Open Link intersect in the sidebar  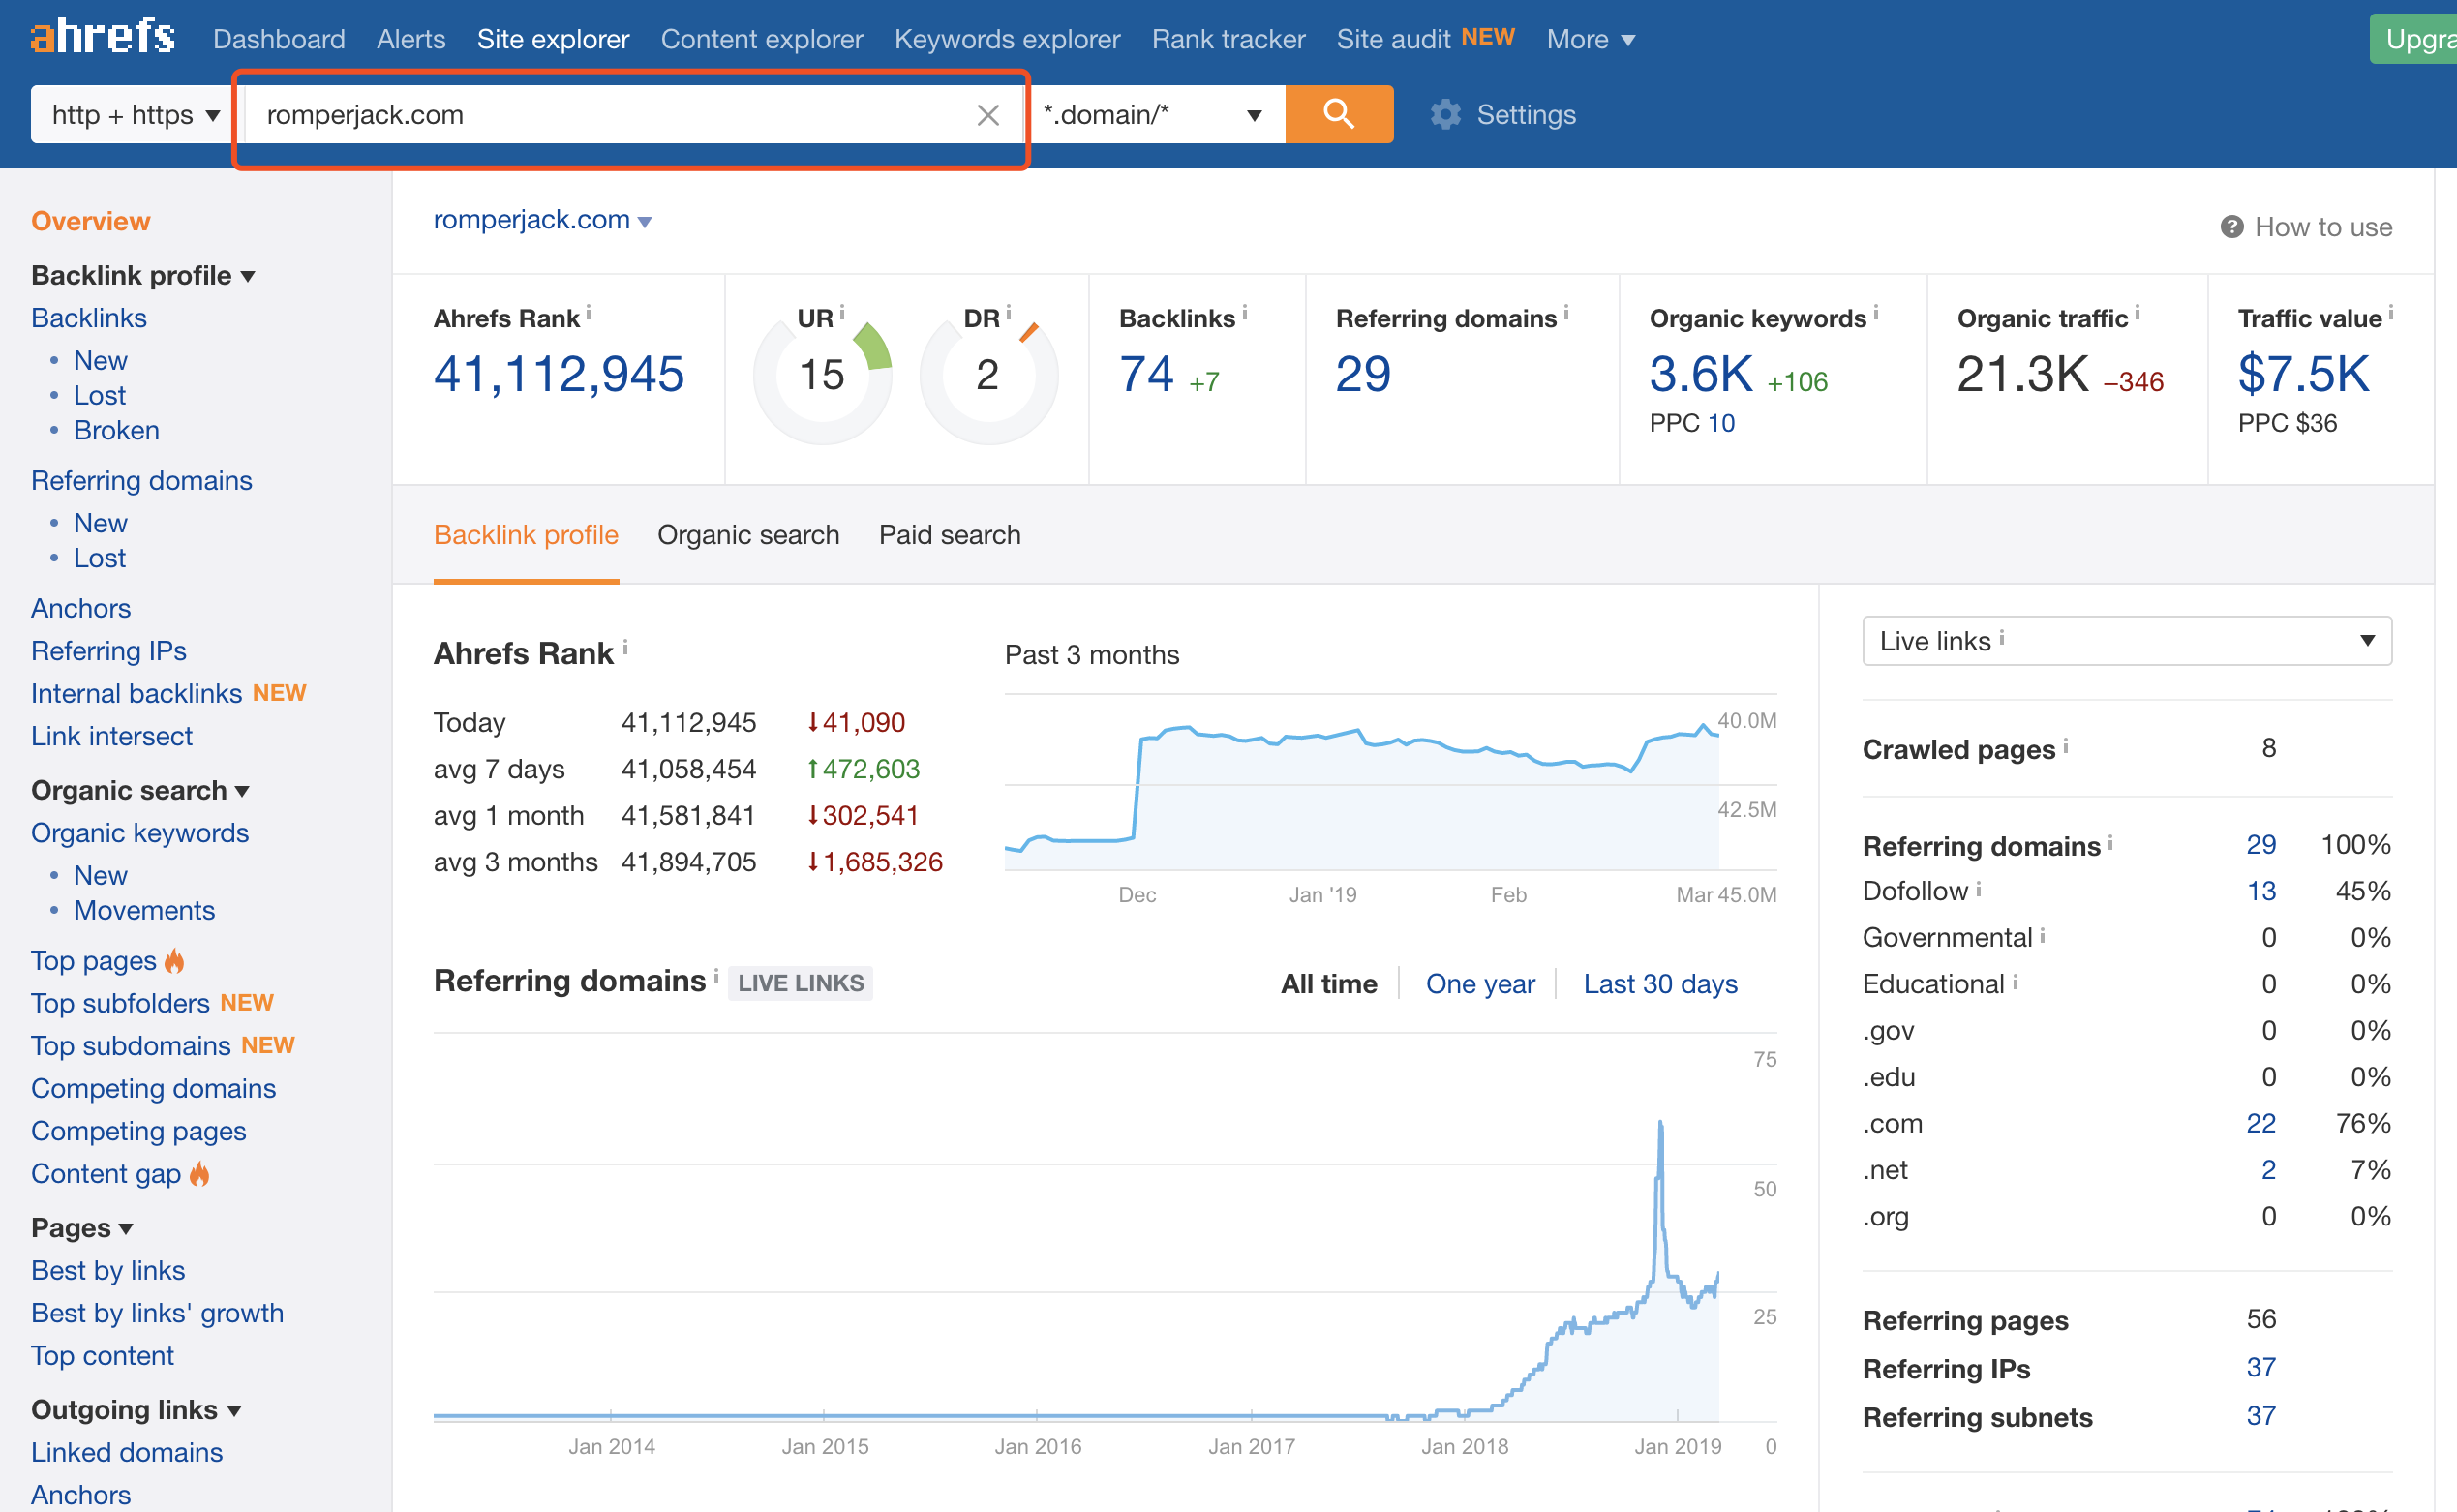112,736
